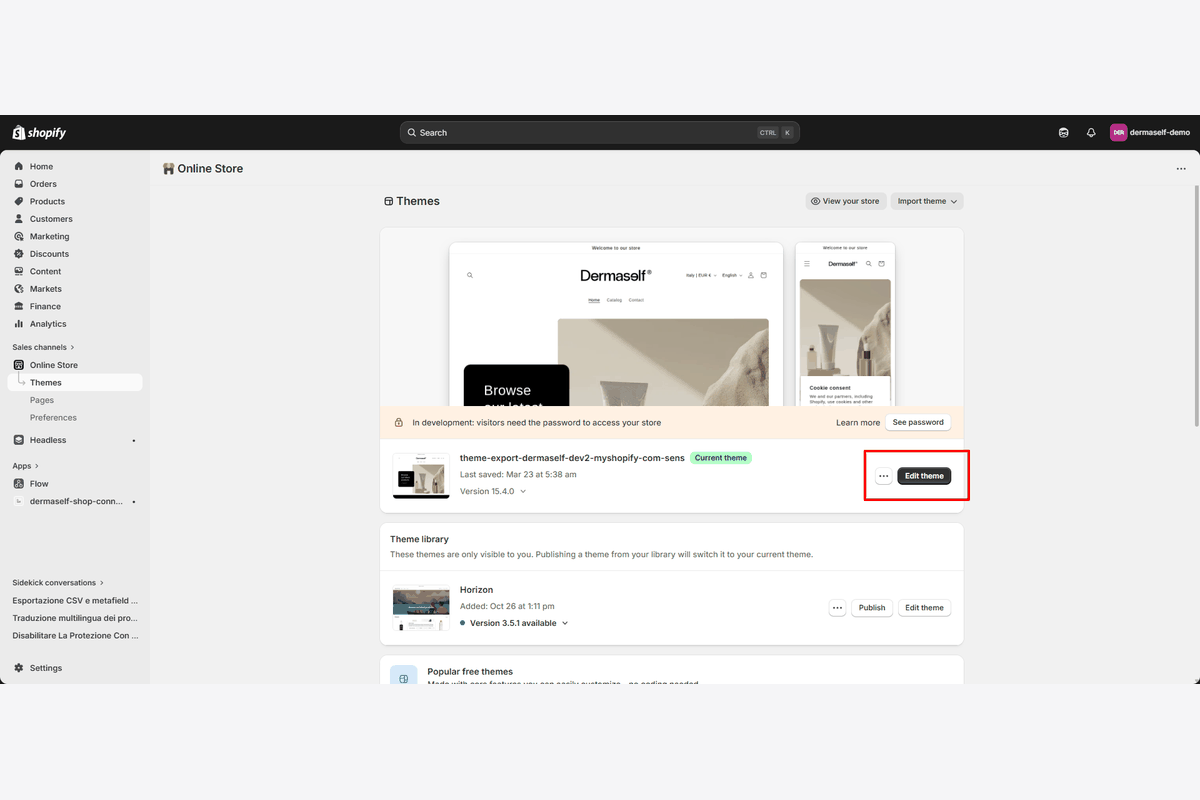Click the Analytics bar chart icon
The image size is (1200, 800).
click(x=19, y=324)
